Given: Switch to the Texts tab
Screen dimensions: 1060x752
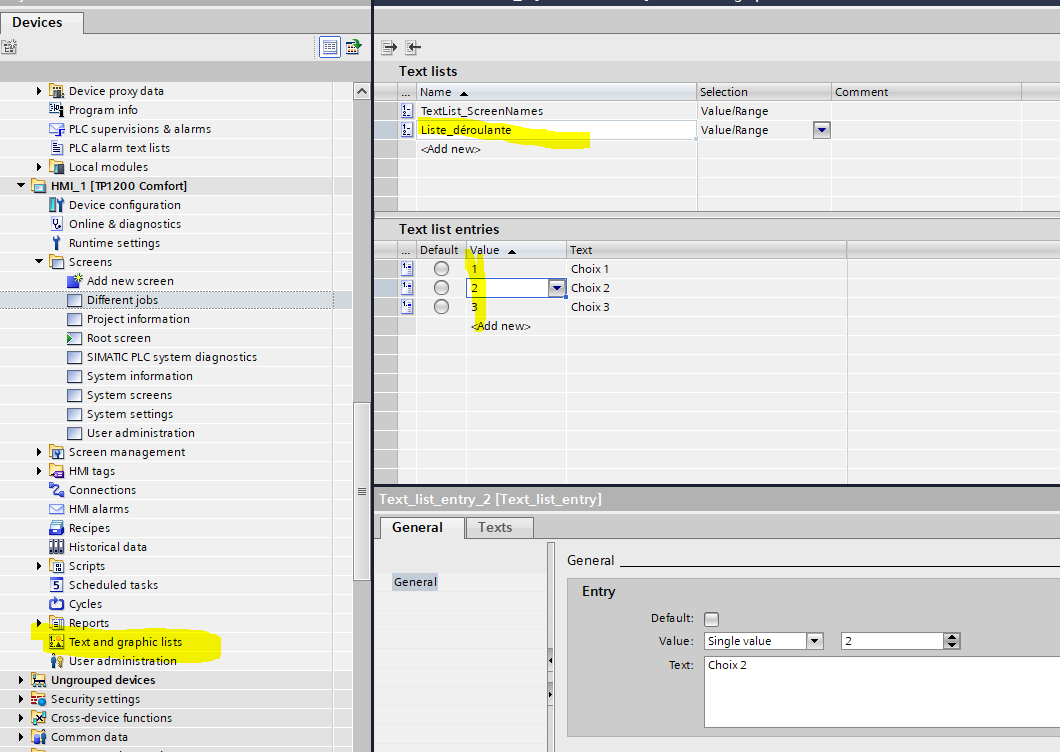Looking at the screenshot, I should point(495,527).
